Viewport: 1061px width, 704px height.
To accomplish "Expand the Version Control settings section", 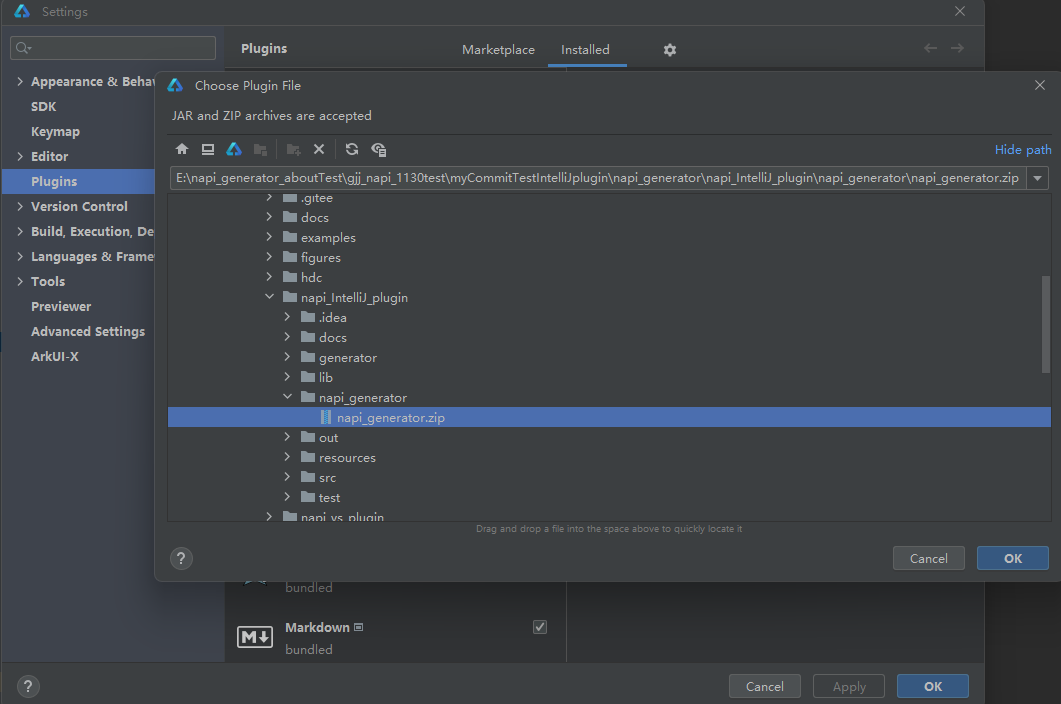I will click(x=20, y=207).
